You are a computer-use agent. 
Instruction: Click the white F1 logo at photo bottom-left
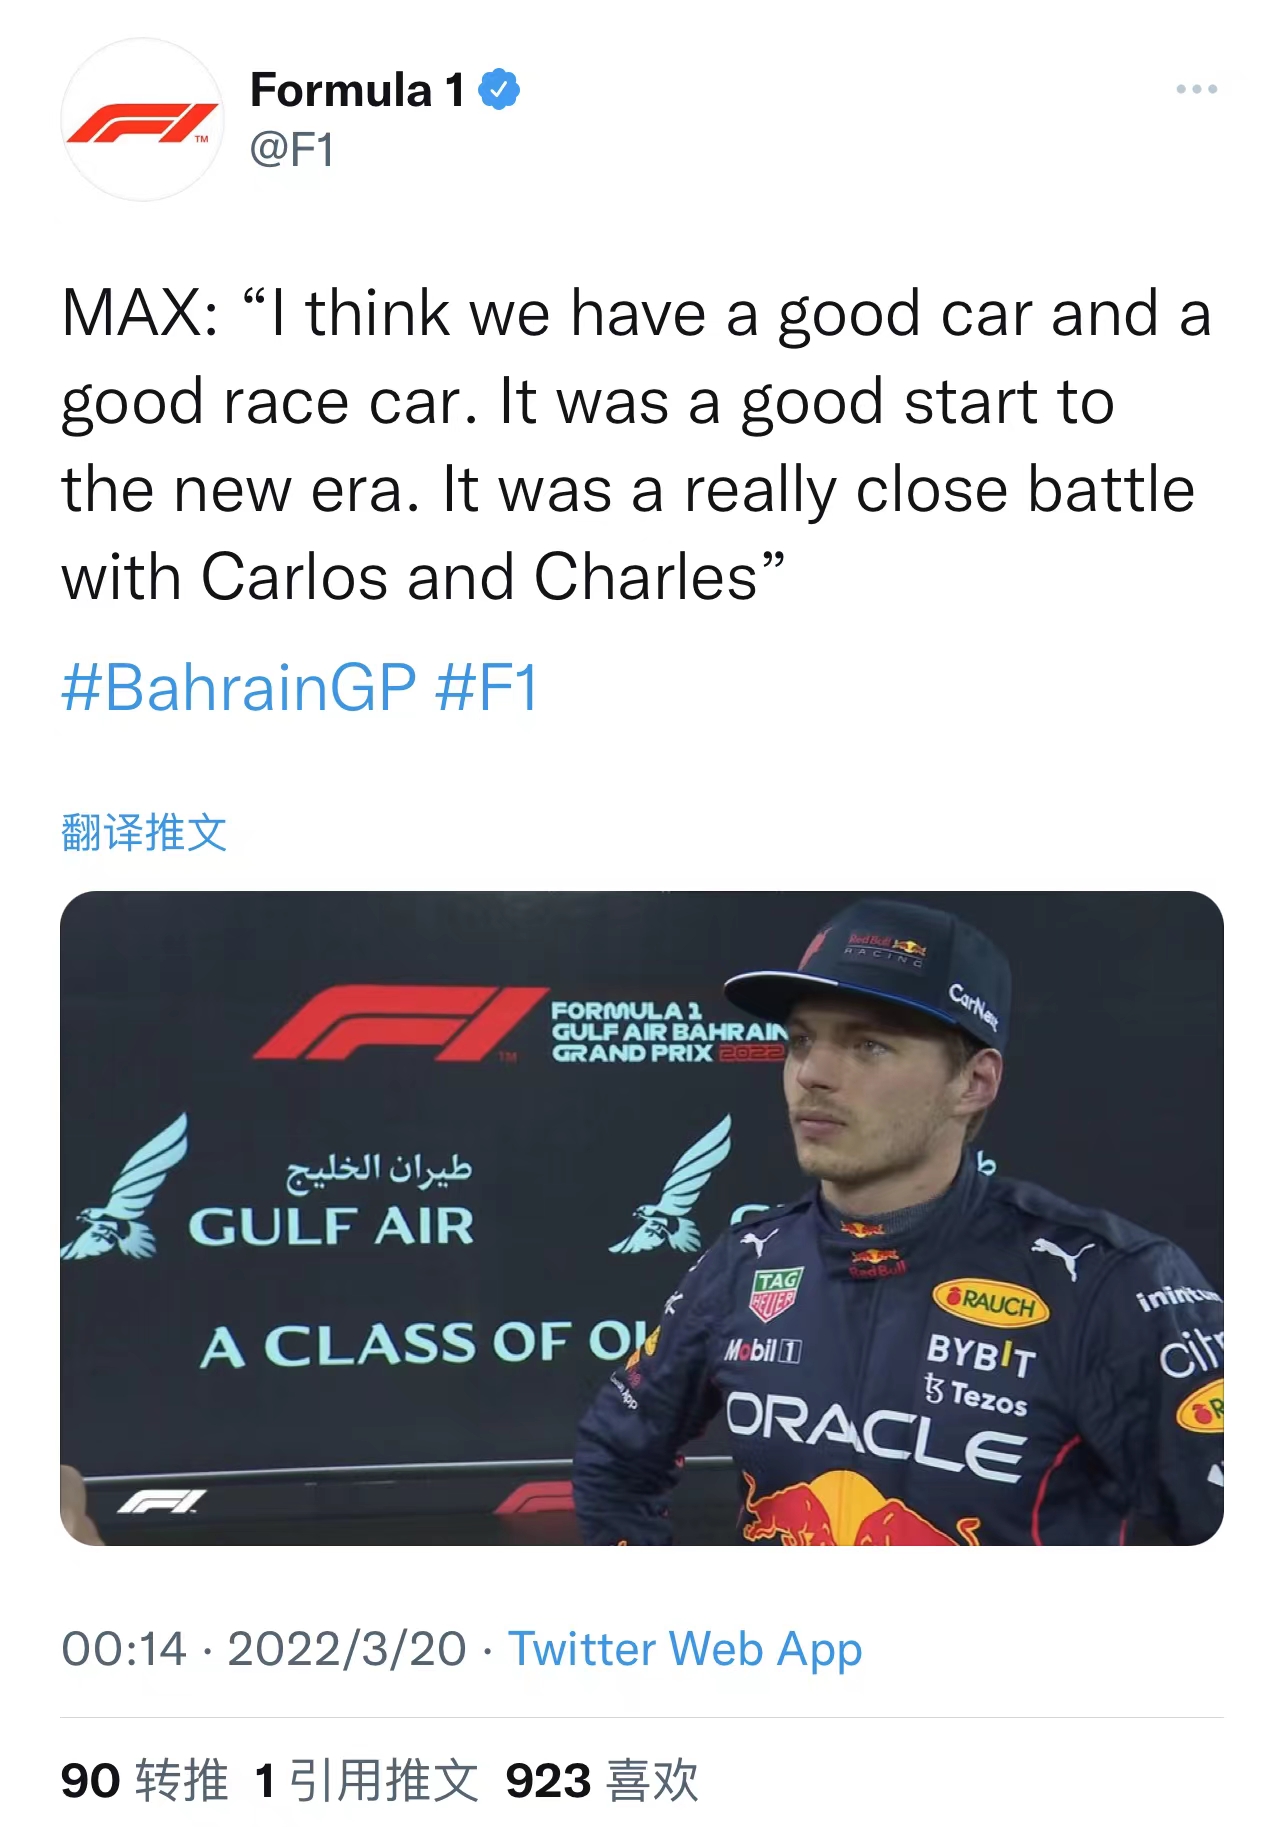click(160, 1502)
